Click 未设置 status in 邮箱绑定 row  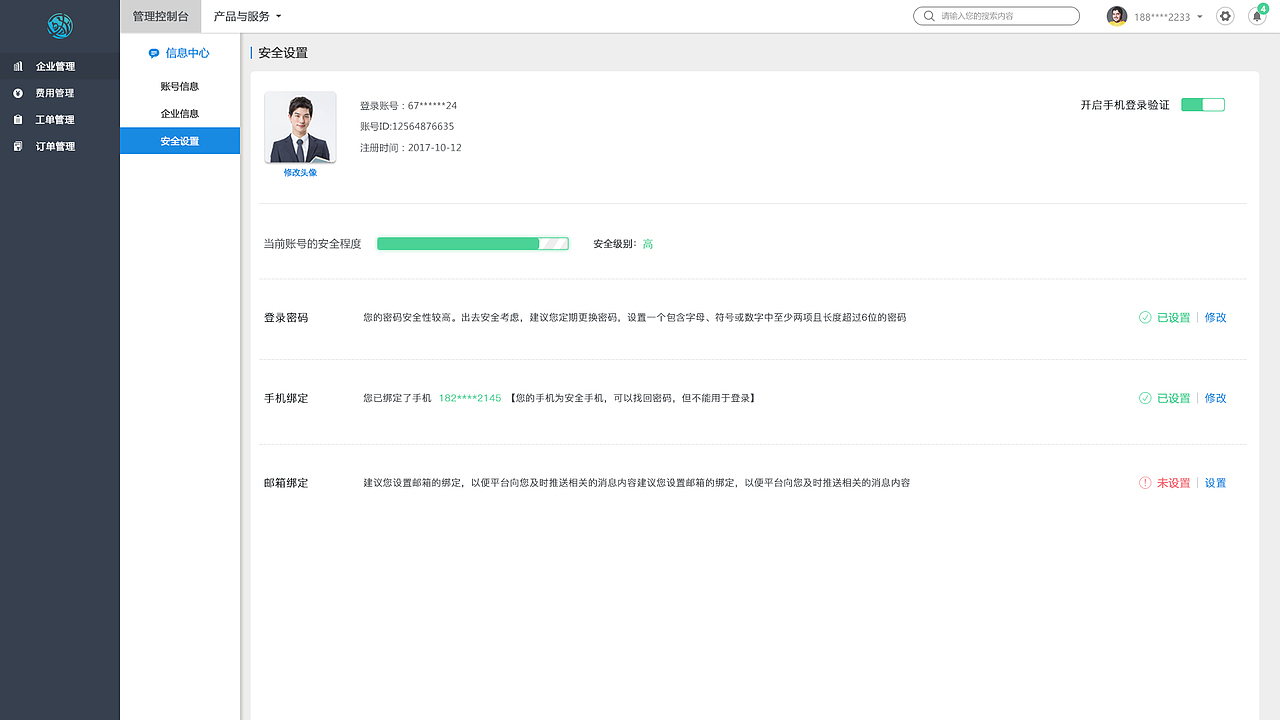pos(1174,483)
